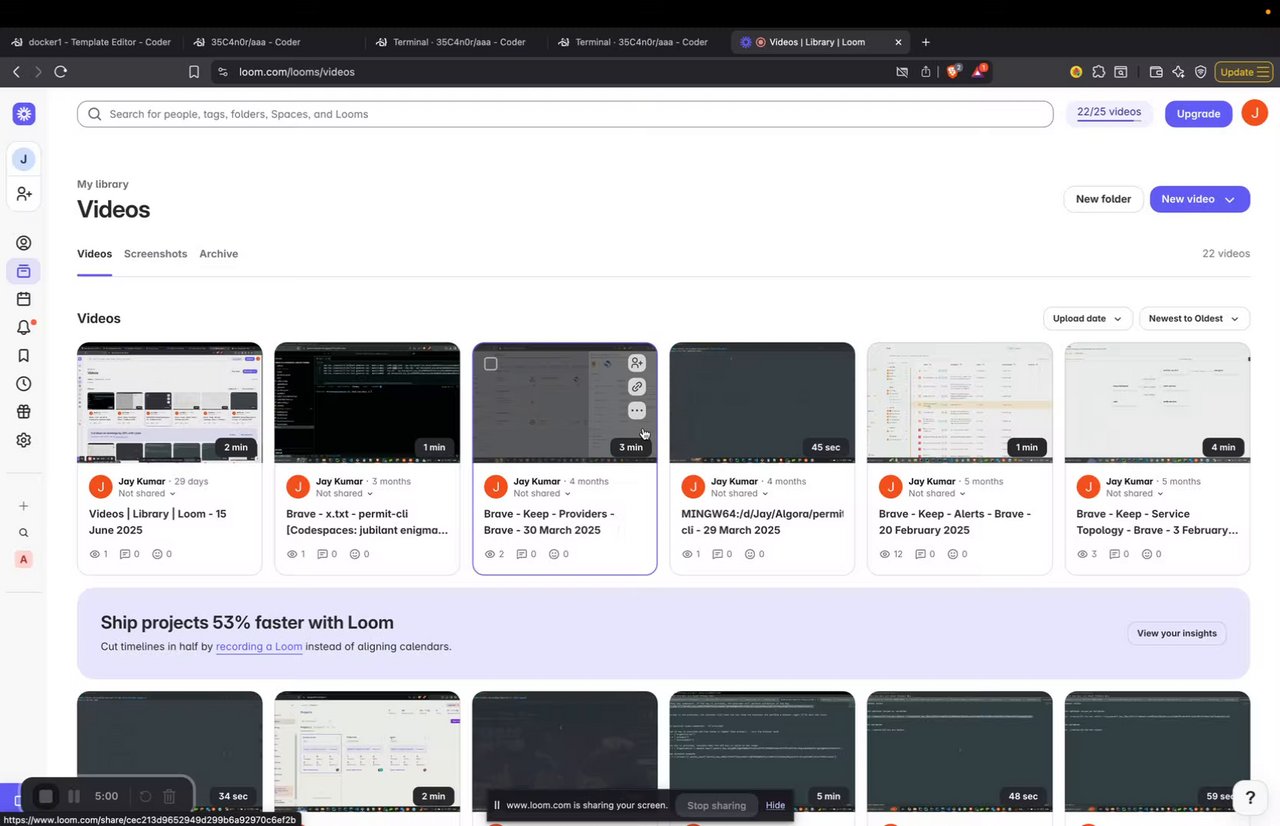Click Stop sharing in the screen-share bar
This screenshot has height=826, width=1280.
[x=716, y=805]
